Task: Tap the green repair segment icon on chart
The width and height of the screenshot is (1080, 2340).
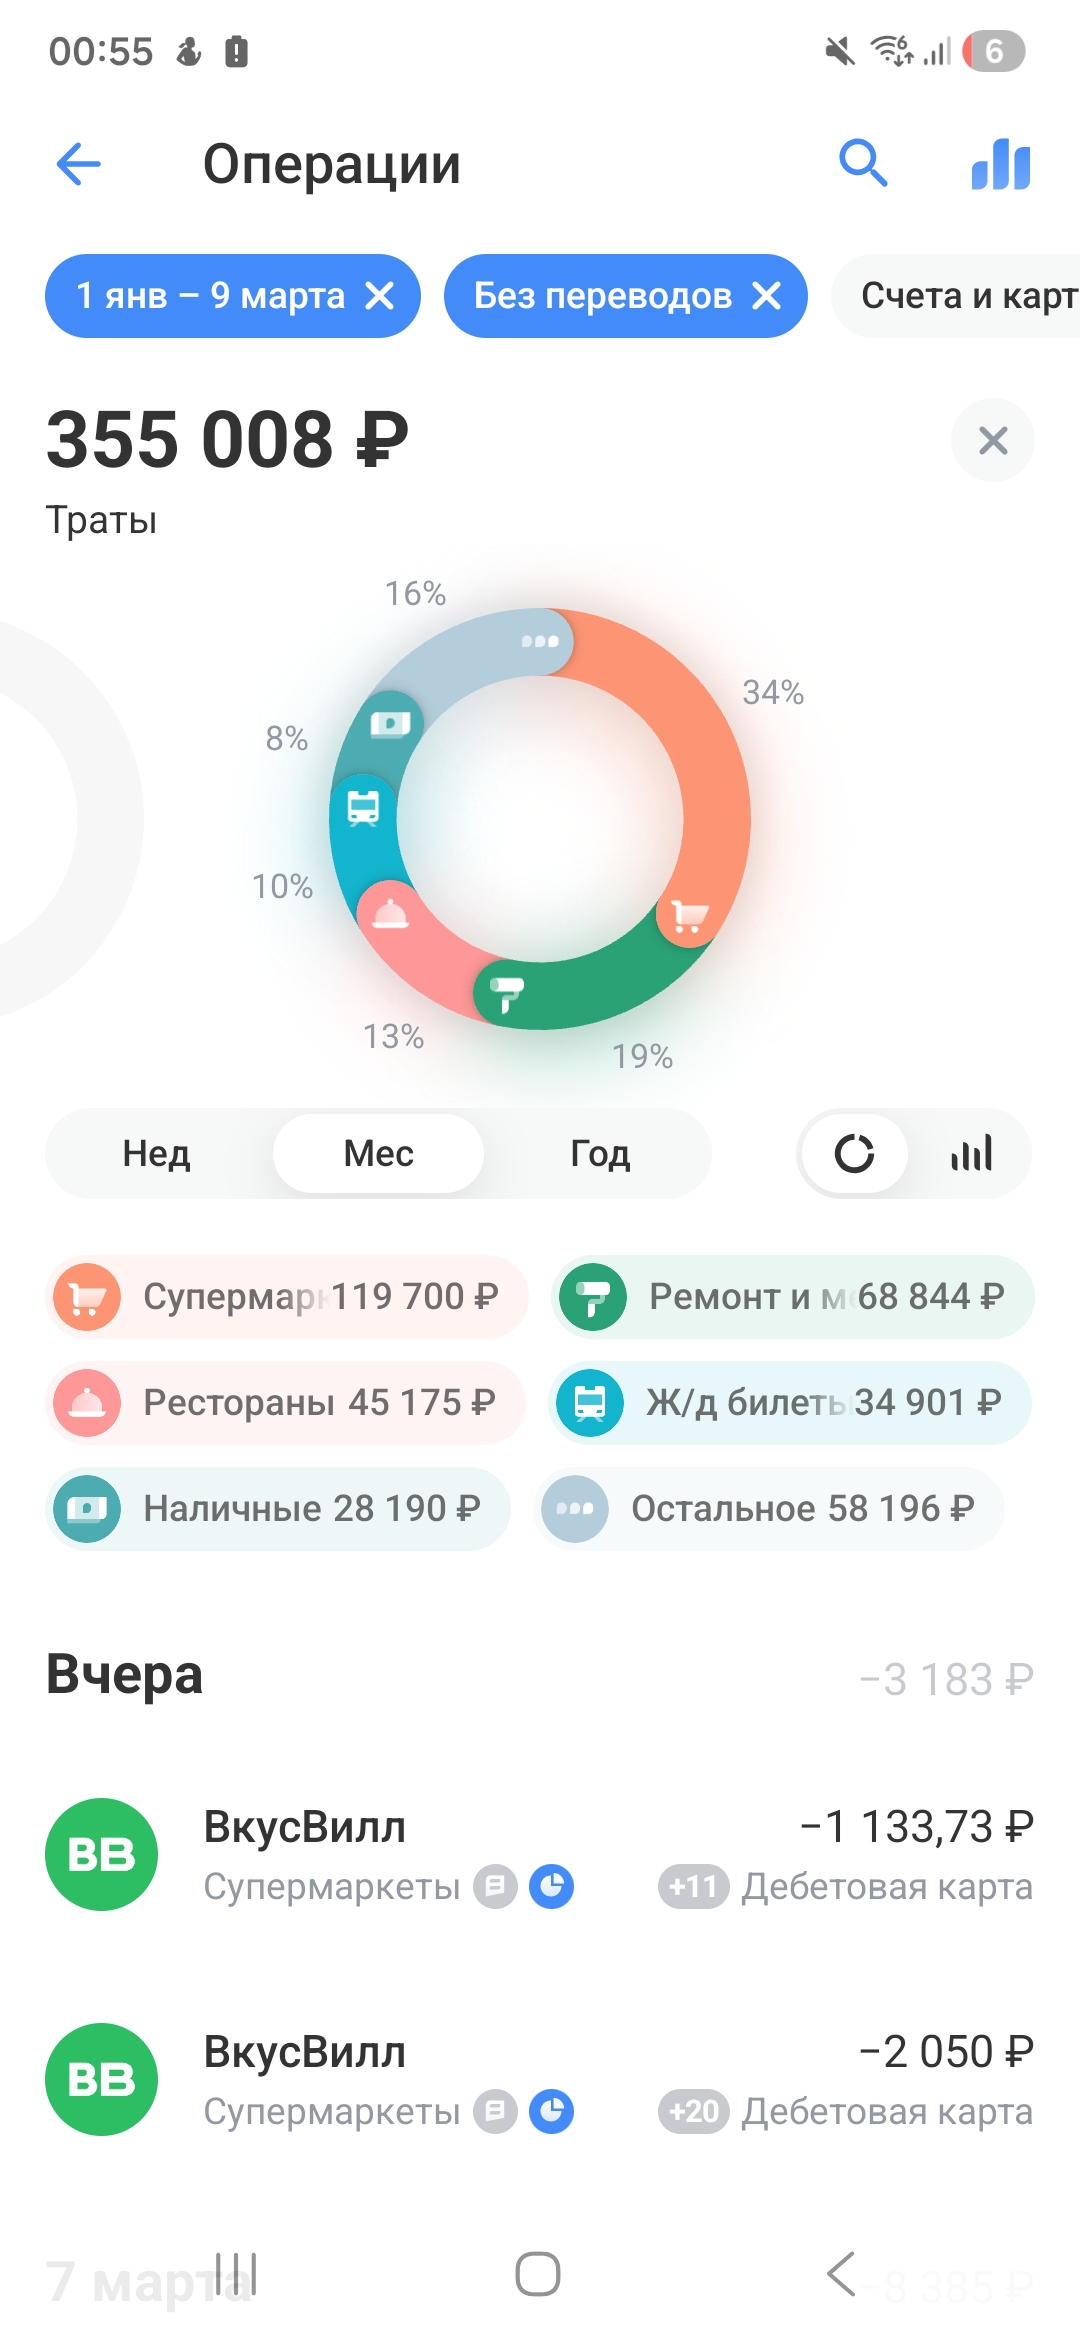Action: [x=507, y=992]
